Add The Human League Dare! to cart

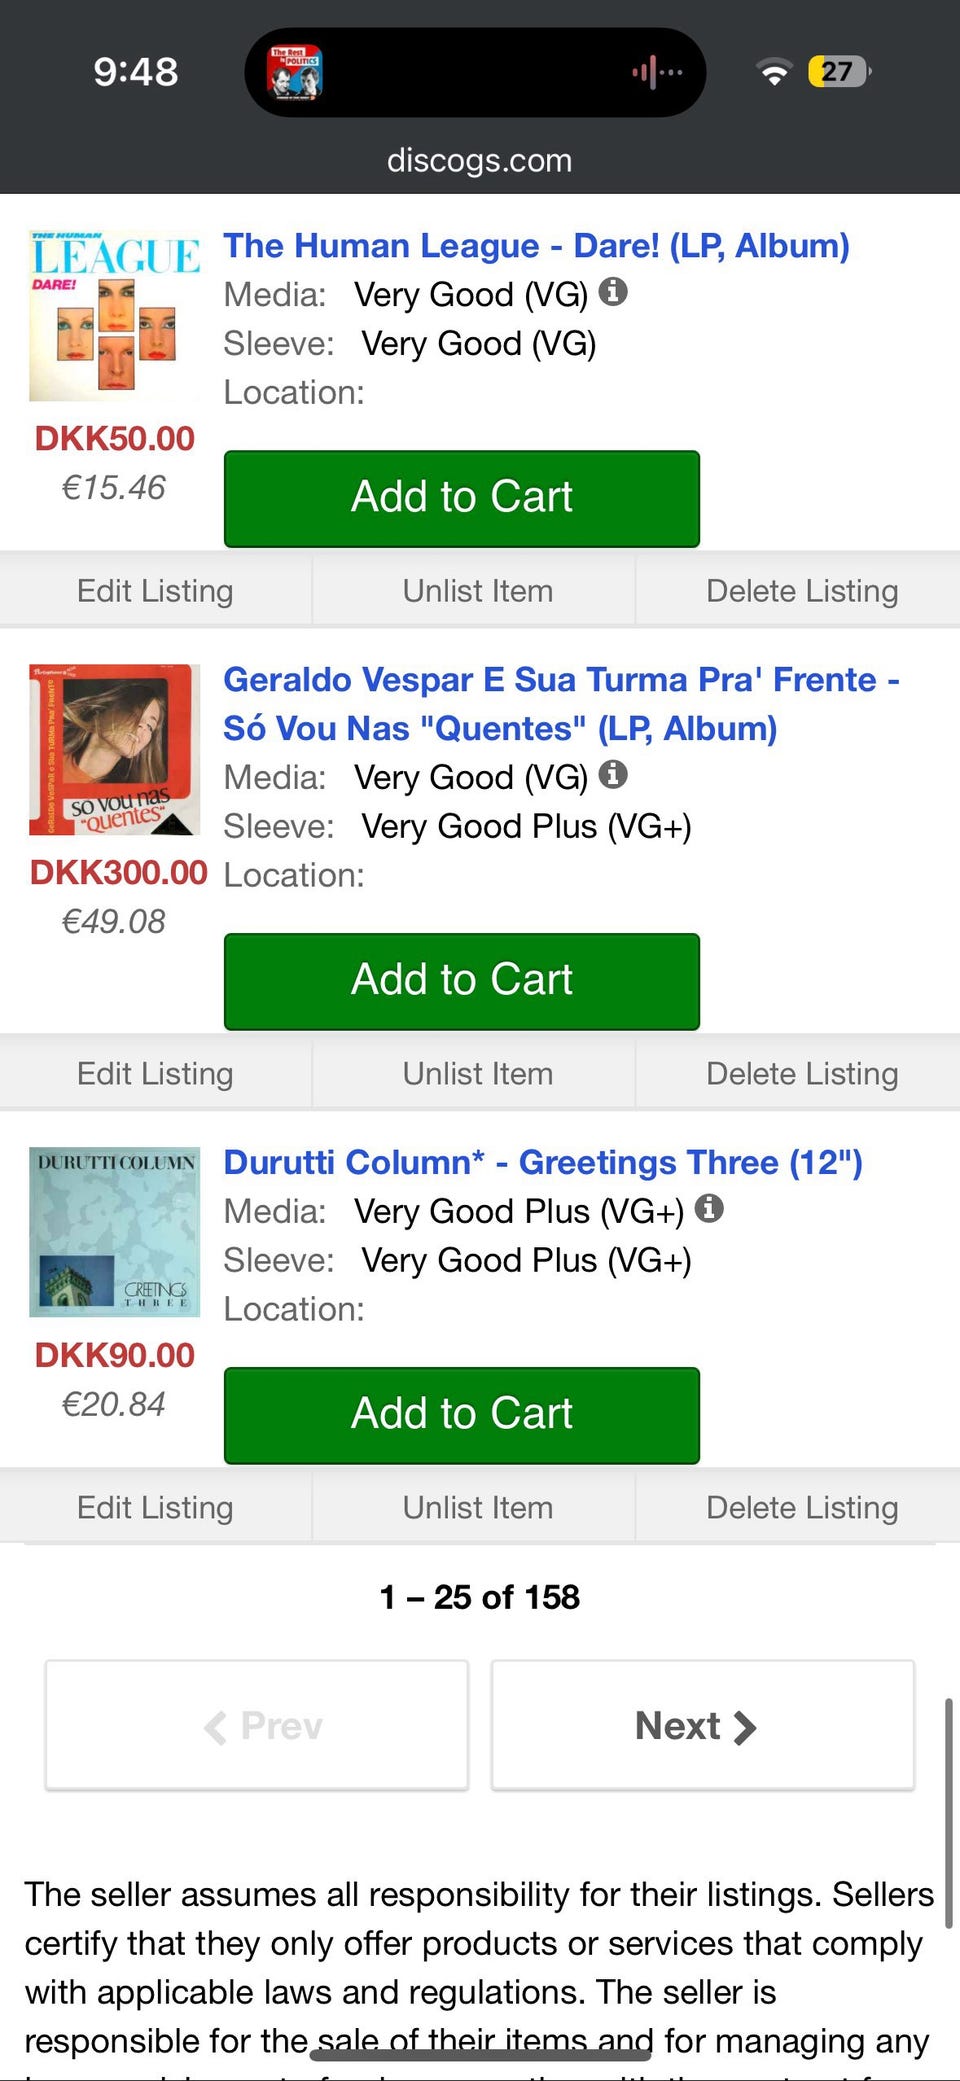click(x=461, y=498)
